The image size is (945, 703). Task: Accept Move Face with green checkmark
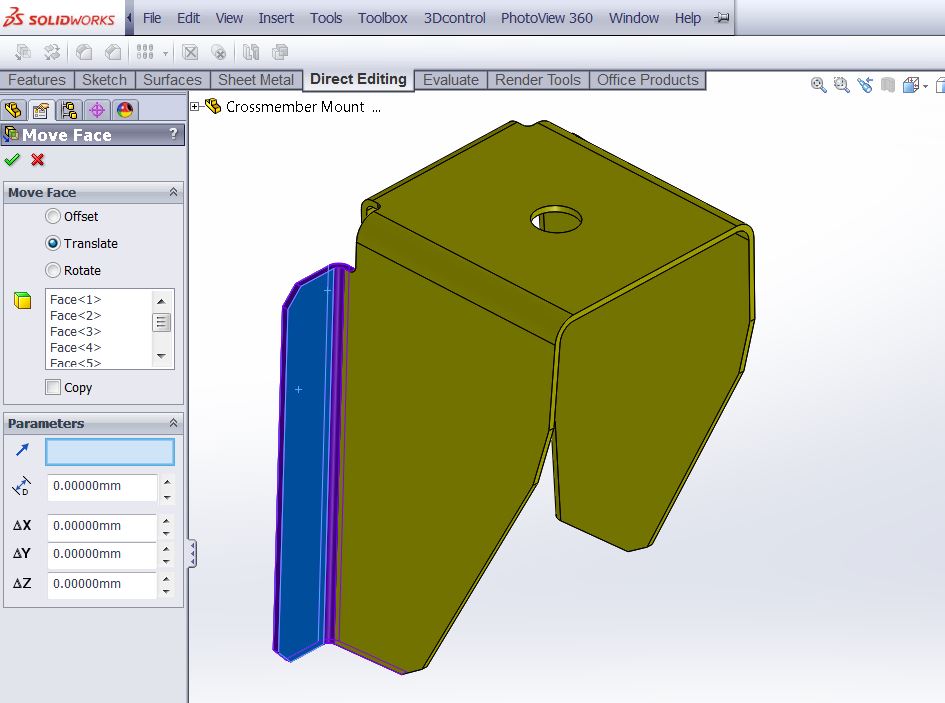(x=12, y=160)
